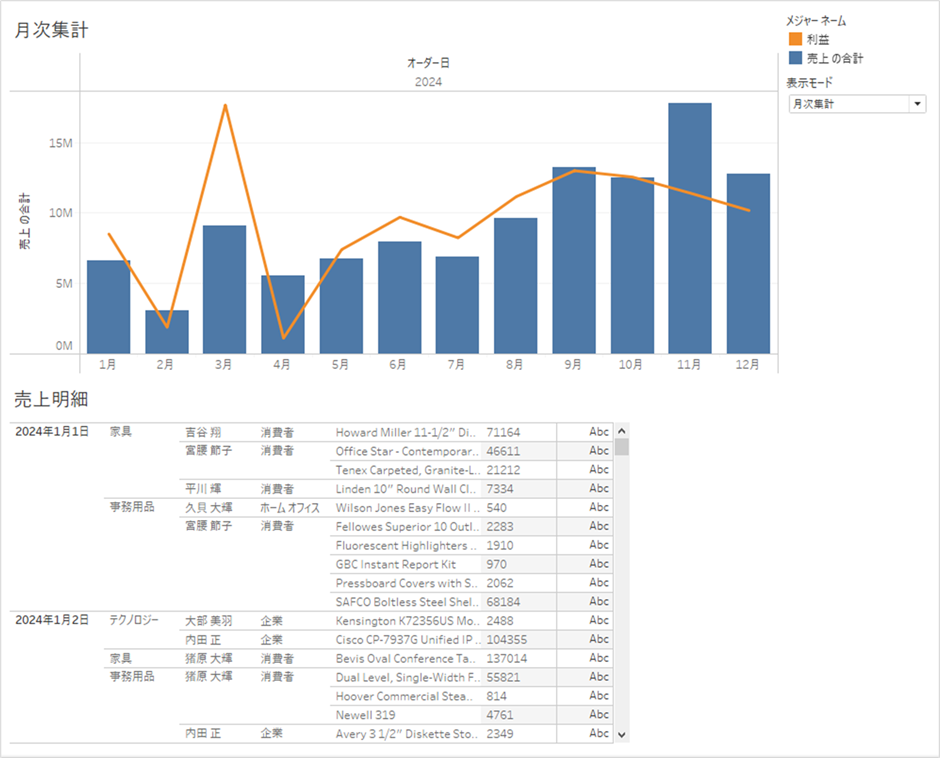
Task: Click the 月次集計 chart title
Action: 52,30
